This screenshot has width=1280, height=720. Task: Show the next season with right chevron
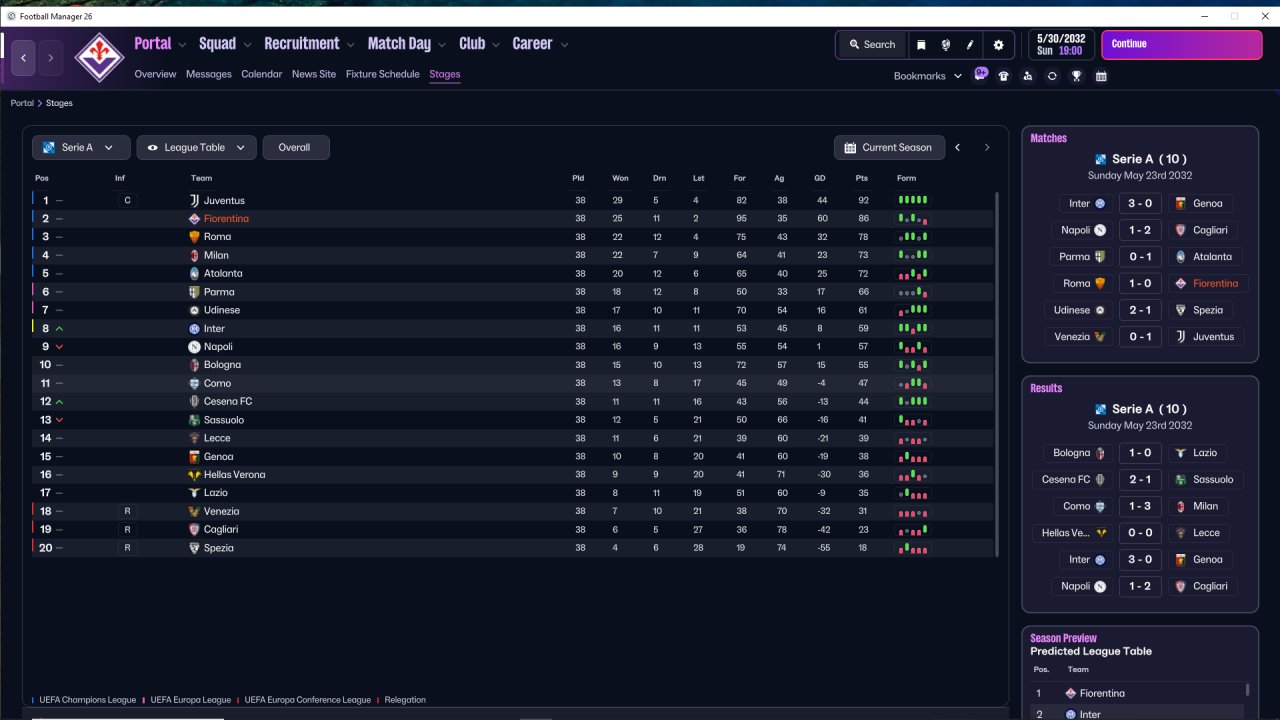pos(987,148)
